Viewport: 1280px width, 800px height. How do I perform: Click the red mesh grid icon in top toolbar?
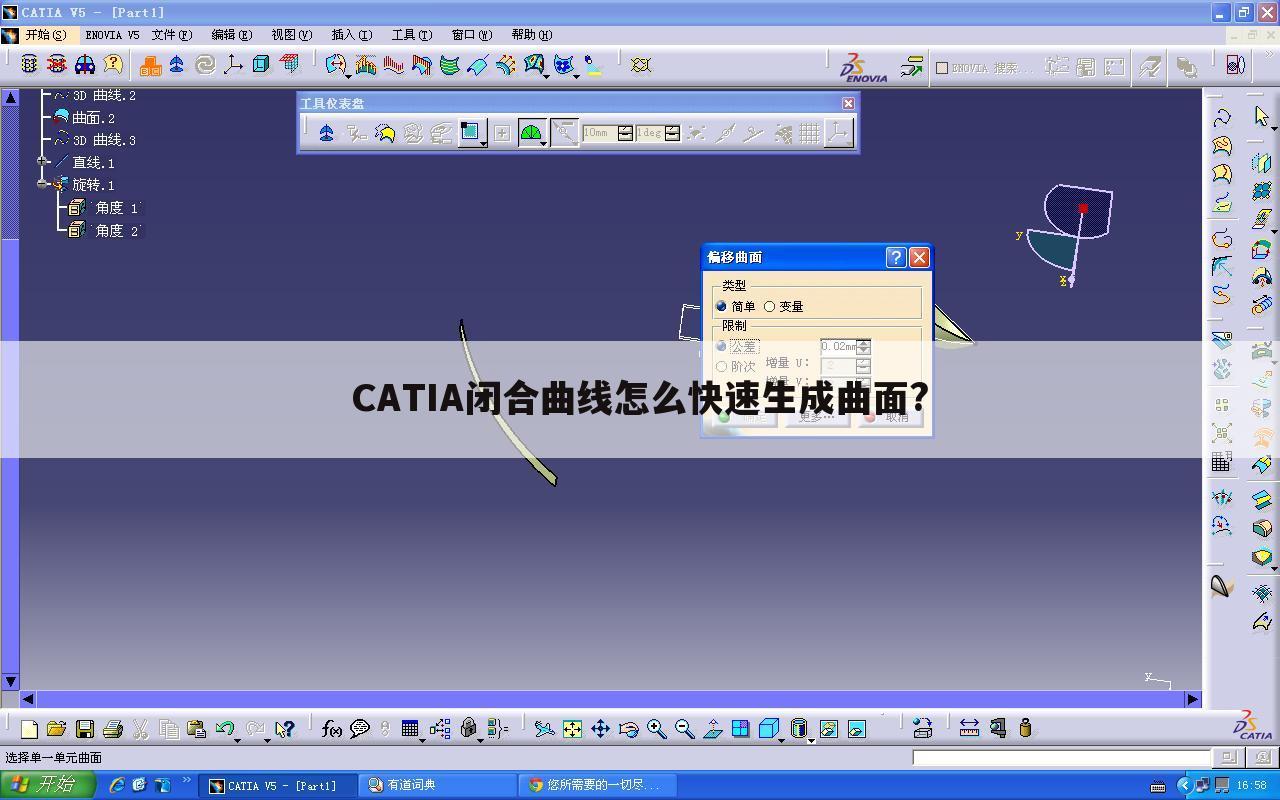pos(290,65)
